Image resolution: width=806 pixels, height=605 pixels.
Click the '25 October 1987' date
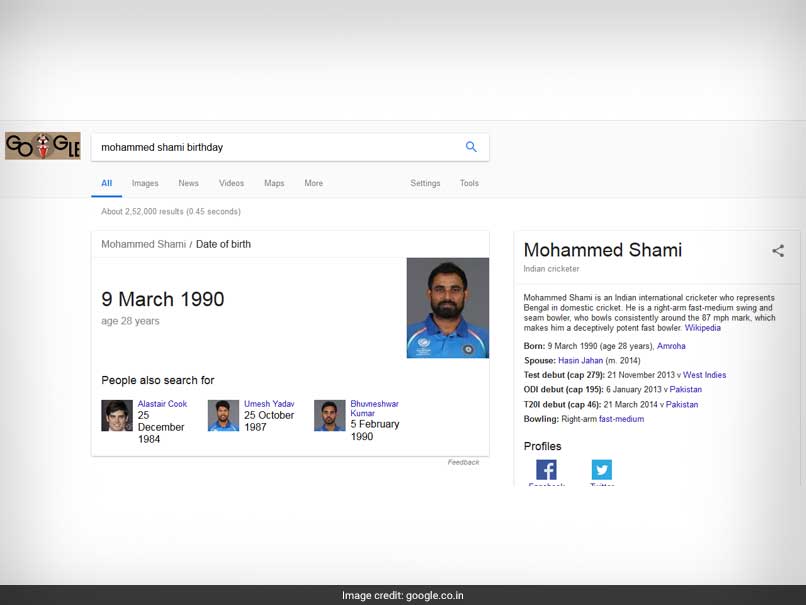tap(269, 421)
